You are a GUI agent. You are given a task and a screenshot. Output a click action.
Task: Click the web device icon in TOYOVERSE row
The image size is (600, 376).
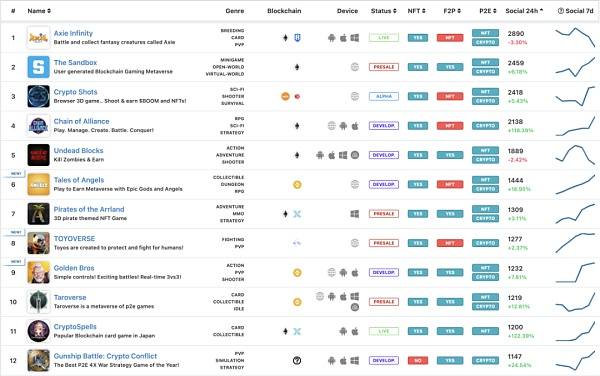coord(355,243)
